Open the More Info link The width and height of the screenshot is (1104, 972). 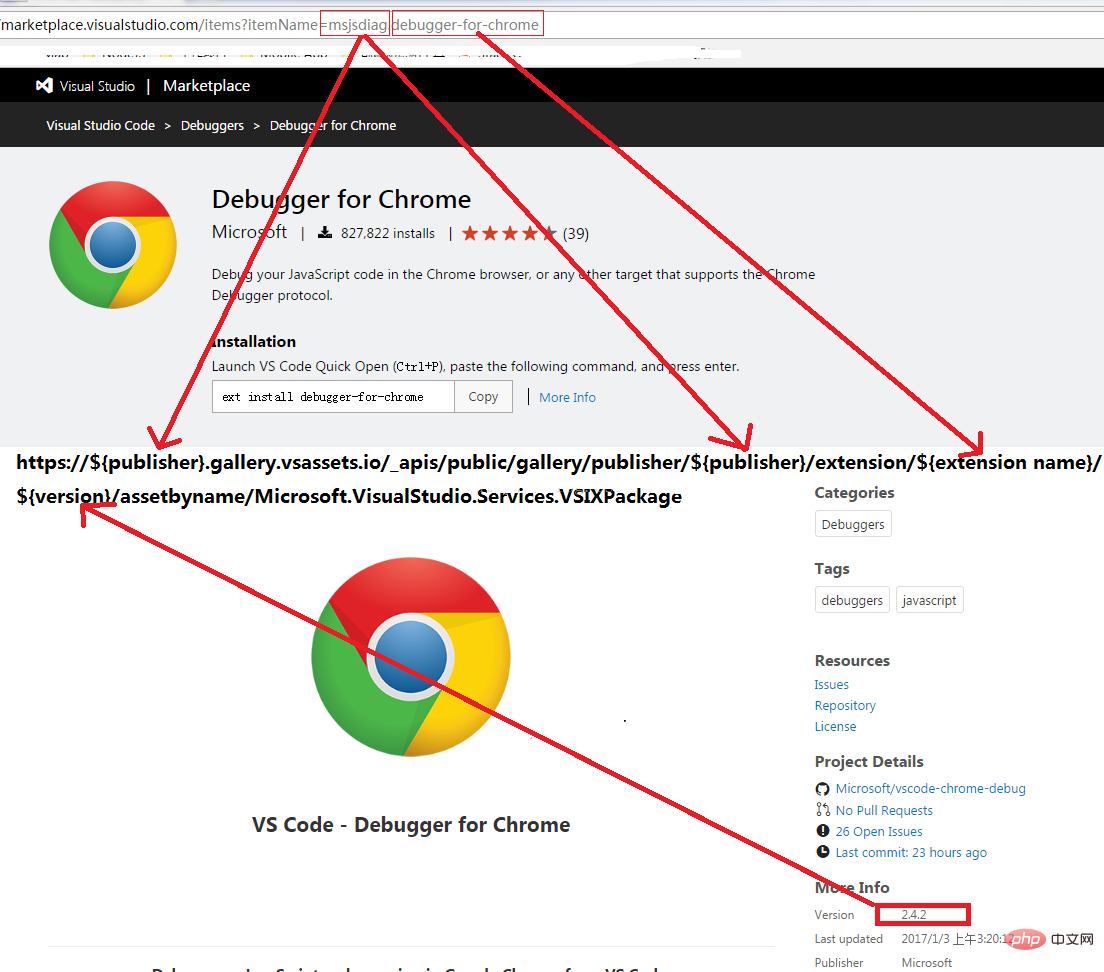[x=567, y=398]
